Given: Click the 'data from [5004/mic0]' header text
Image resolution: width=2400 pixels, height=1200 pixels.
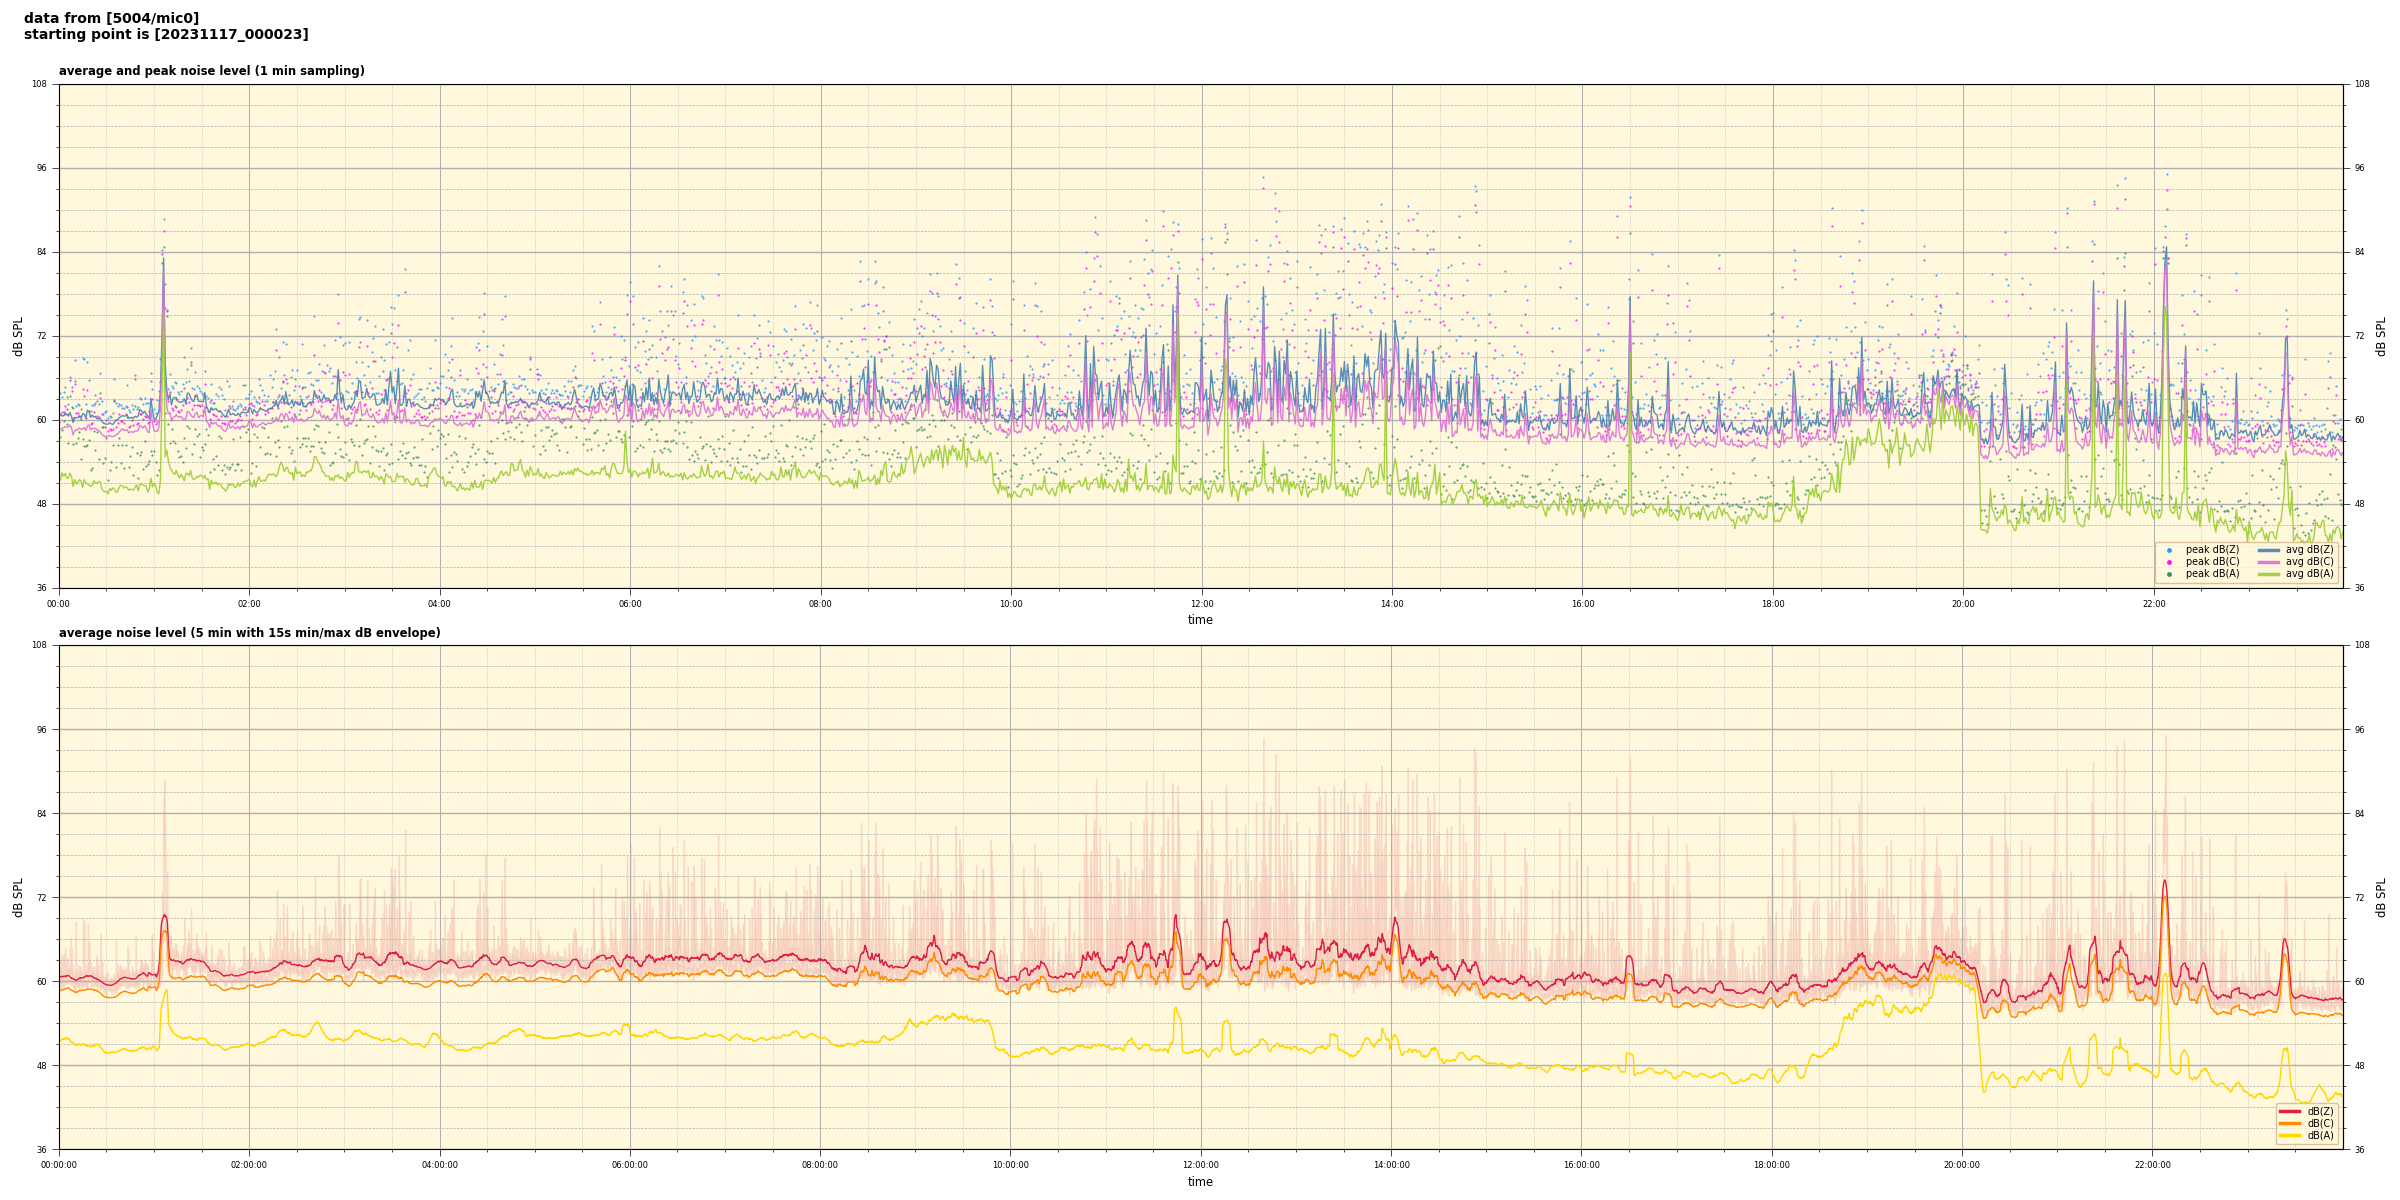Looking at the screenshot, I should click(111, 18).
